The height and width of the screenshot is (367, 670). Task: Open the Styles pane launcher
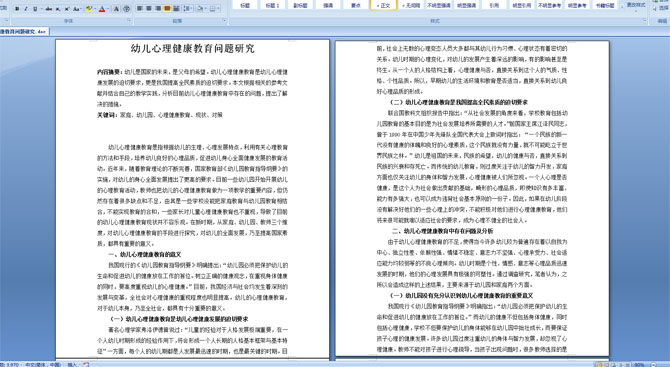tap(645, 20)
